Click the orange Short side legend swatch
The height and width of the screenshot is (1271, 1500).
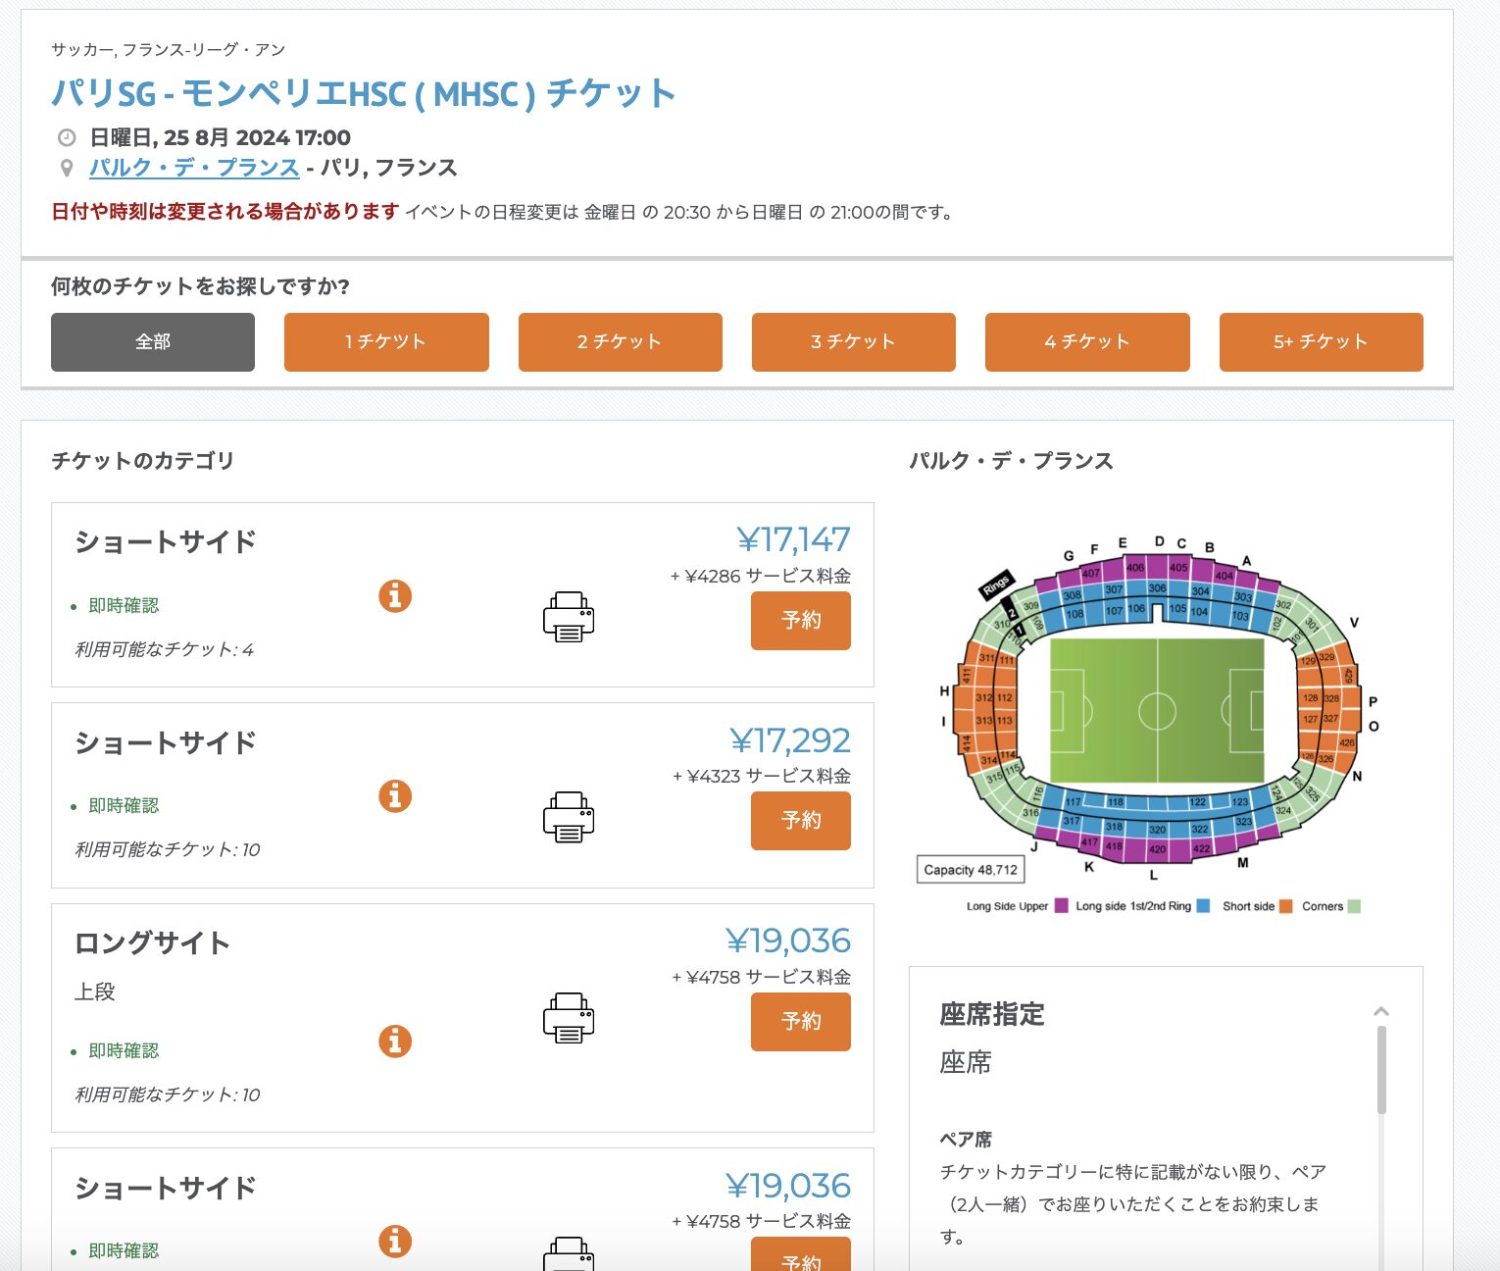(x=1286, y=906)
